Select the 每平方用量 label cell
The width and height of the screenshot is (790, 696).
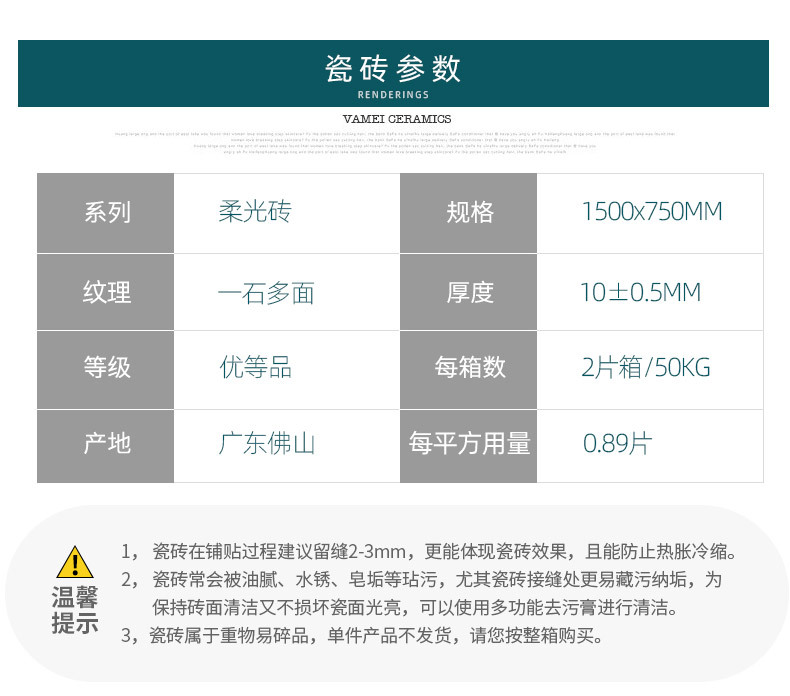pos(469,446)
